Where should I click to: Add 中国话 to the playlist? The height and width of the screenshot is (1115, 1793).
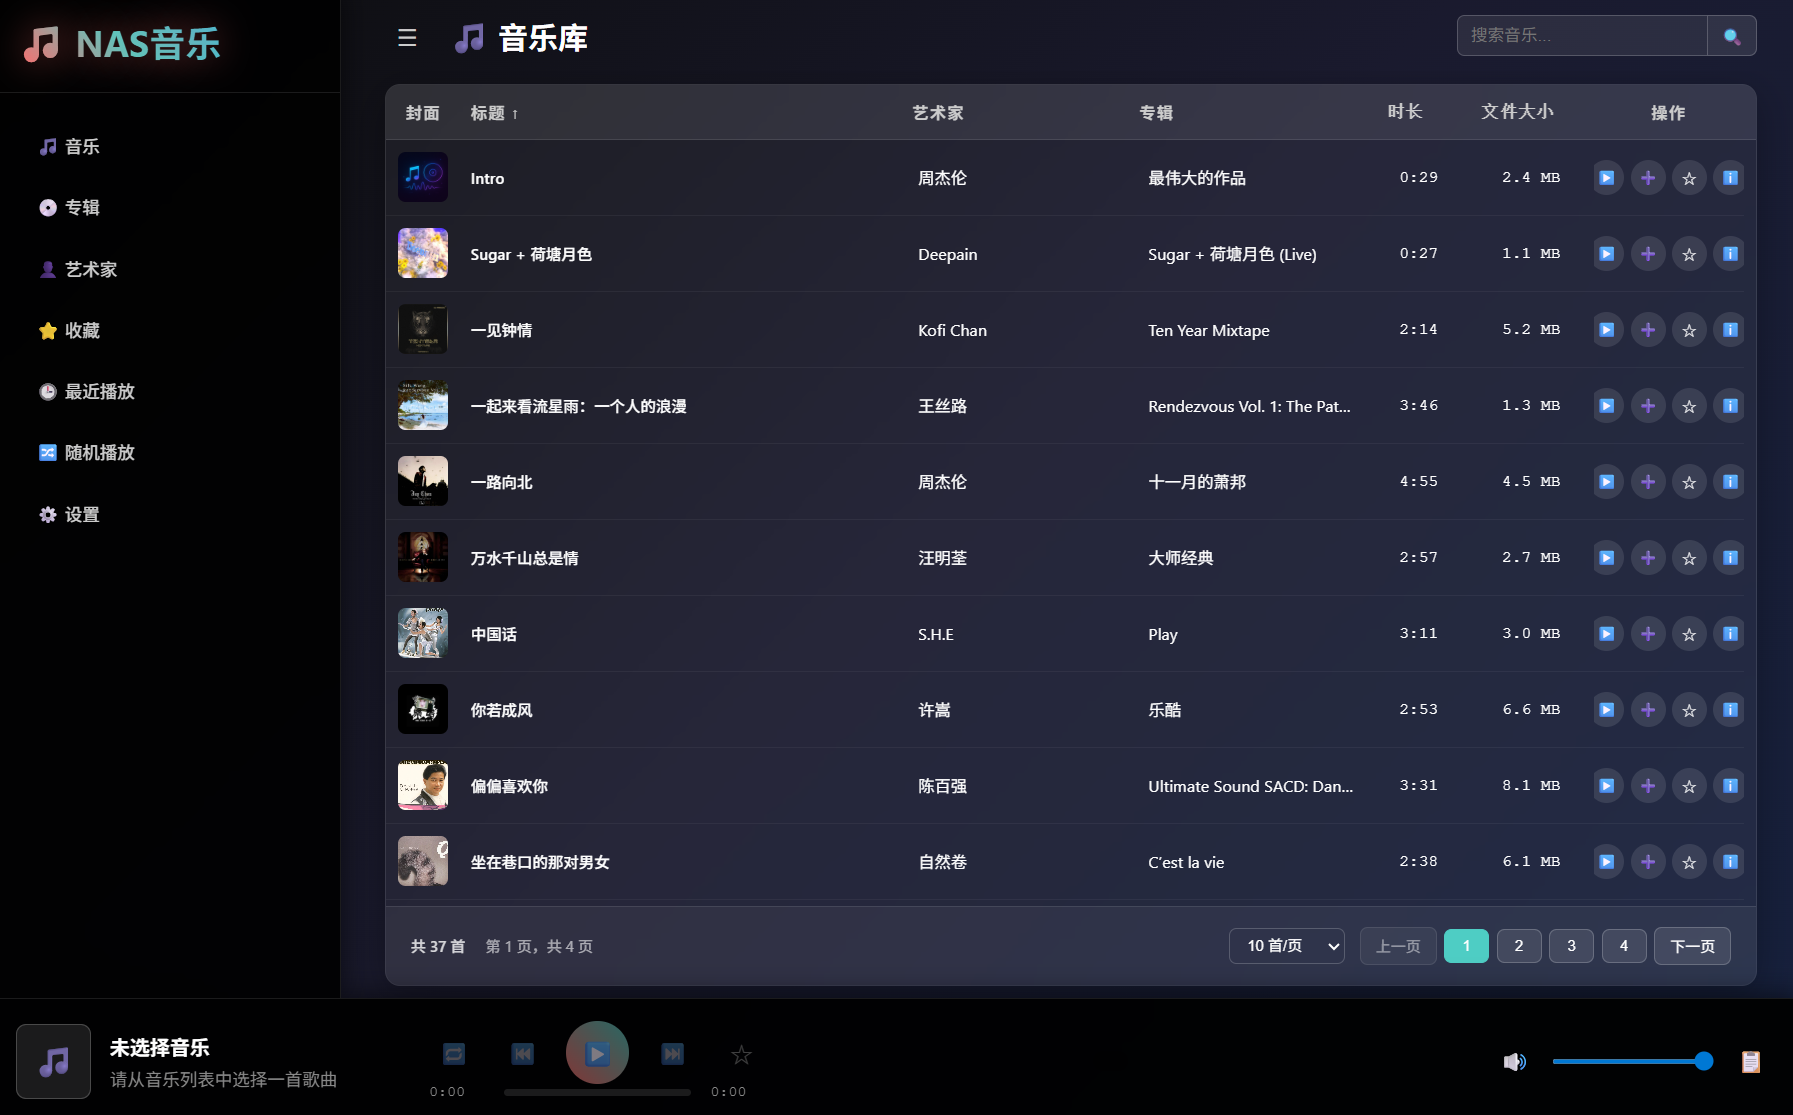click(x=1648, y=633)
